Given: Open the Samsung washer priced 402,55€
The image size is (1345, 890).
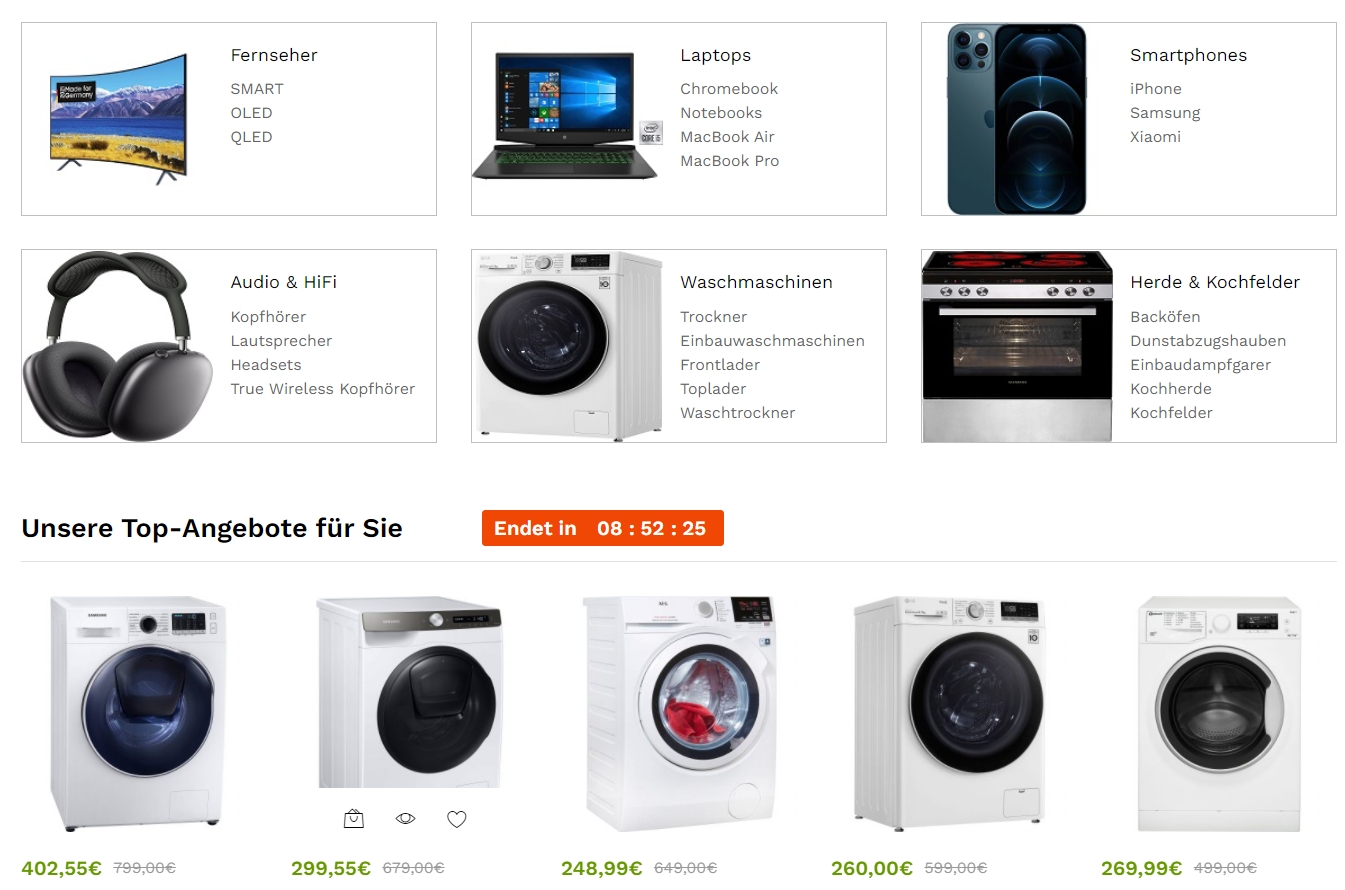Looking at the screenshot, I should 138,713.
